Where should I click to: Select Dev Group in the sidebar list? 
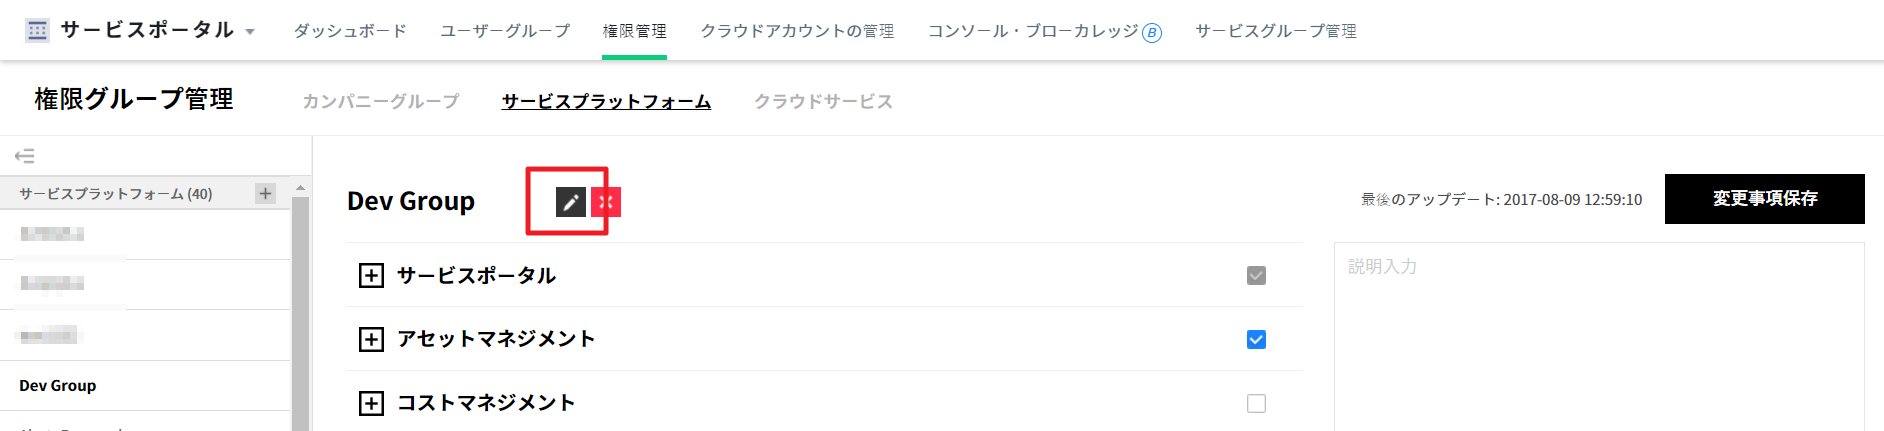(58, 386)
